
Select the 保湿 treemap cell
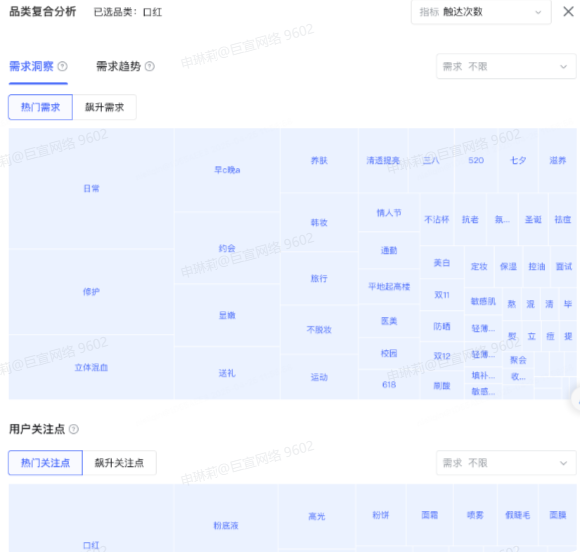point(508,266)
